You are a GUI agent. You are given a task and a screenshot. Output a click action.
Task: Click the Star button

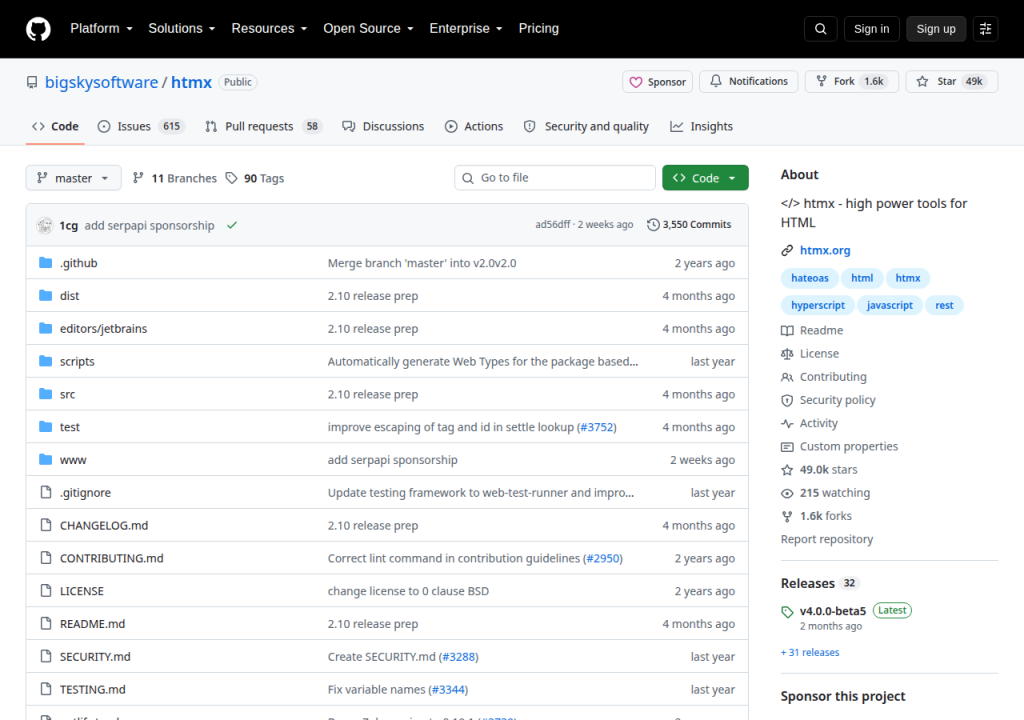(x=952, y=81)
